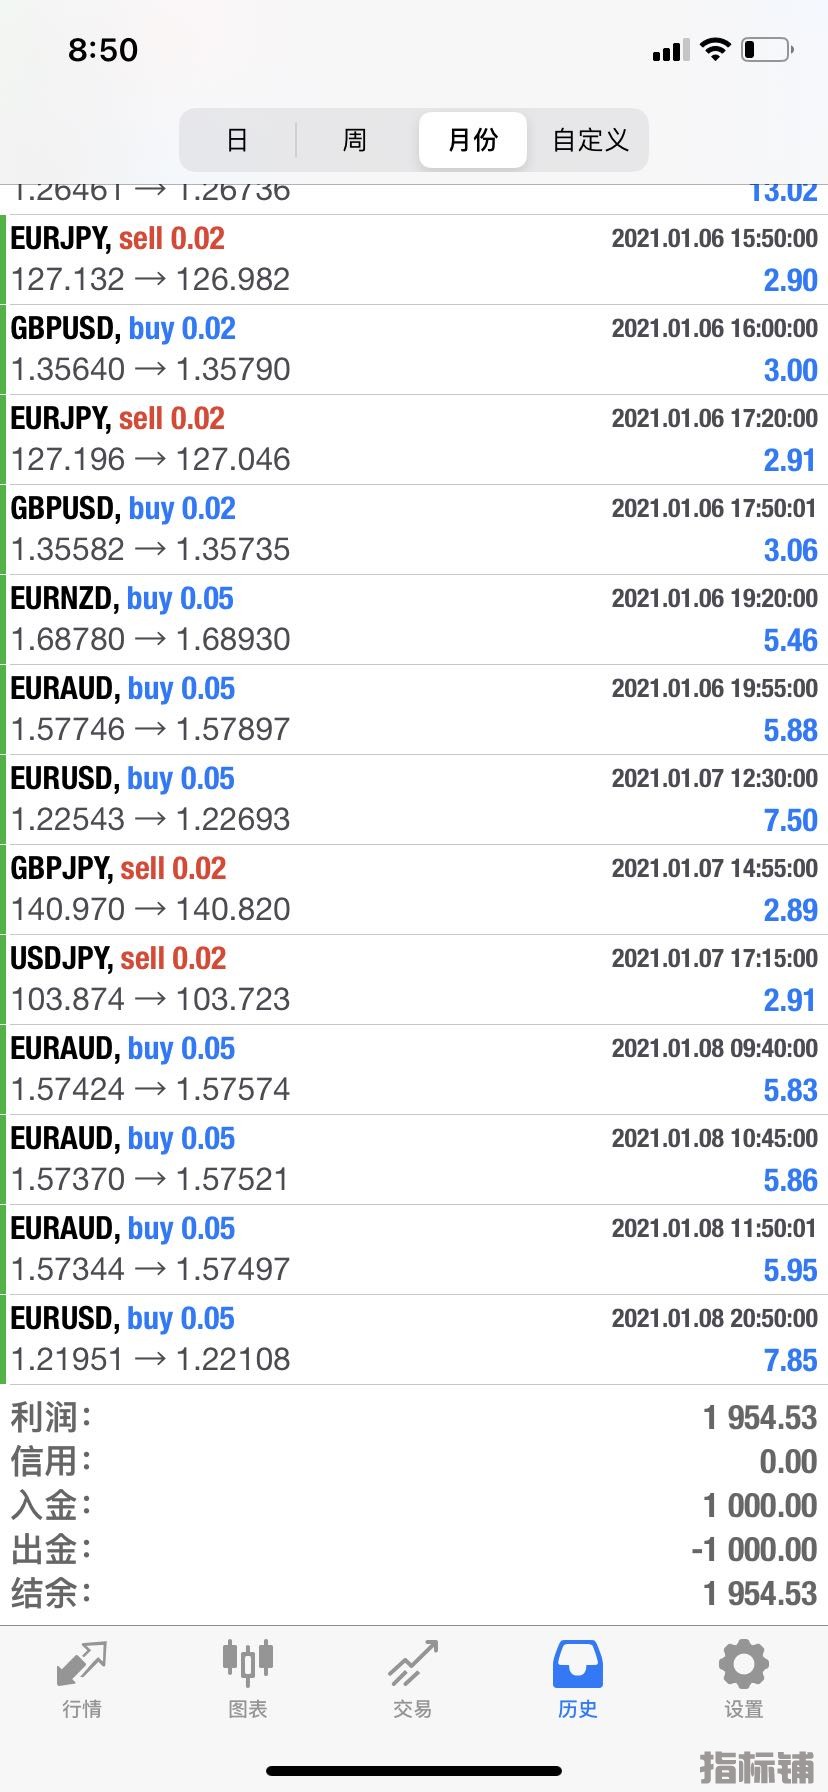This screenshot has width=828, height=1792.
Task: Tap the Wi-Fi status icon
Action: pyautogui.click(x=715, y=49)
